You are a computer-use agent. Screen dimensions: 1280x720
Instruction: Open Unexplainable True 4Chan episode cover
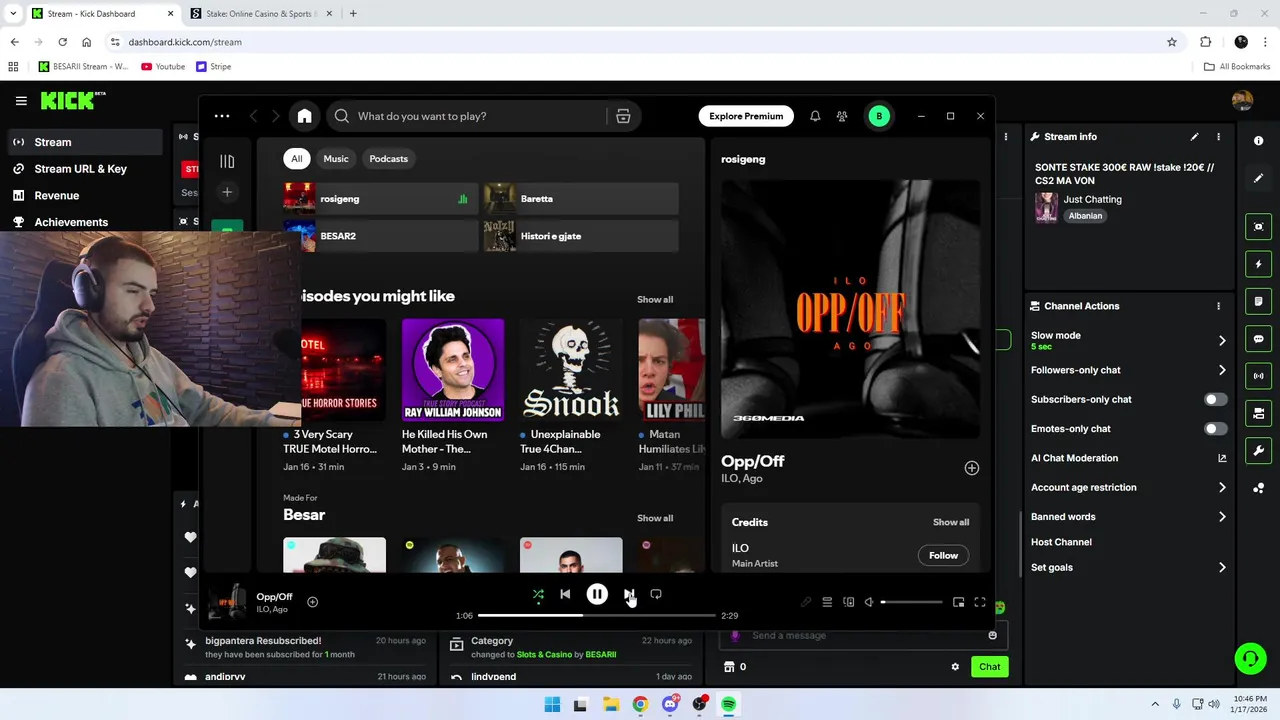571,370
